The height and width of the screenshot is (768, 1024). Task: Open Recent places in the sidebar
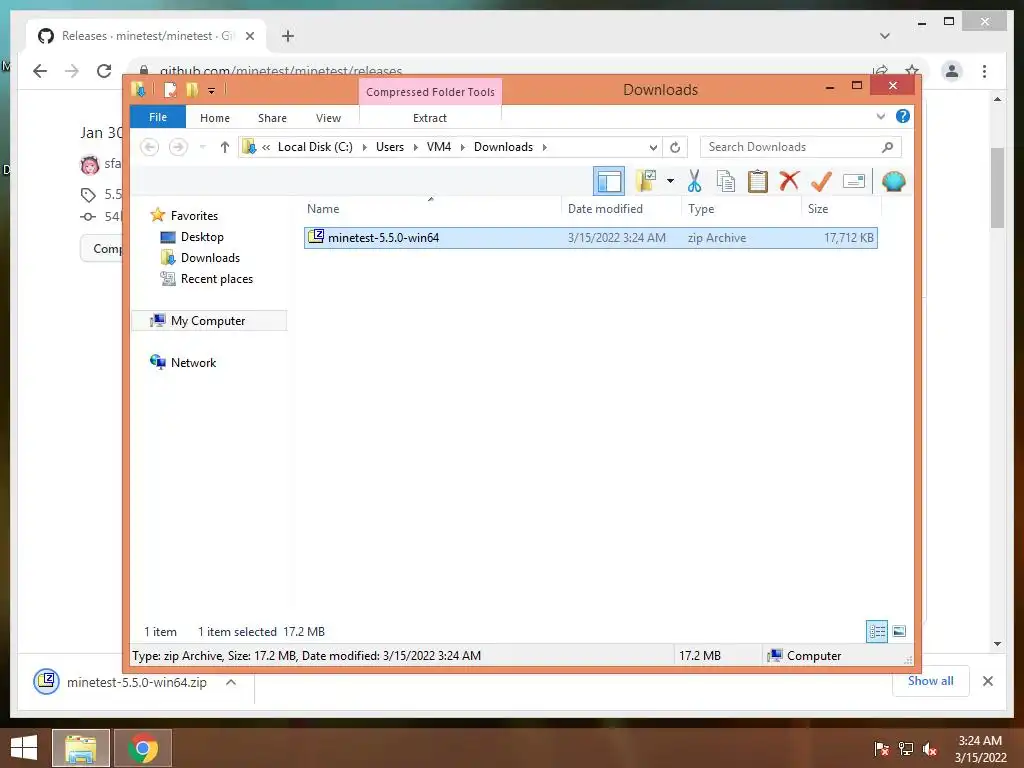pyautogui.click(x=216, y=279)
